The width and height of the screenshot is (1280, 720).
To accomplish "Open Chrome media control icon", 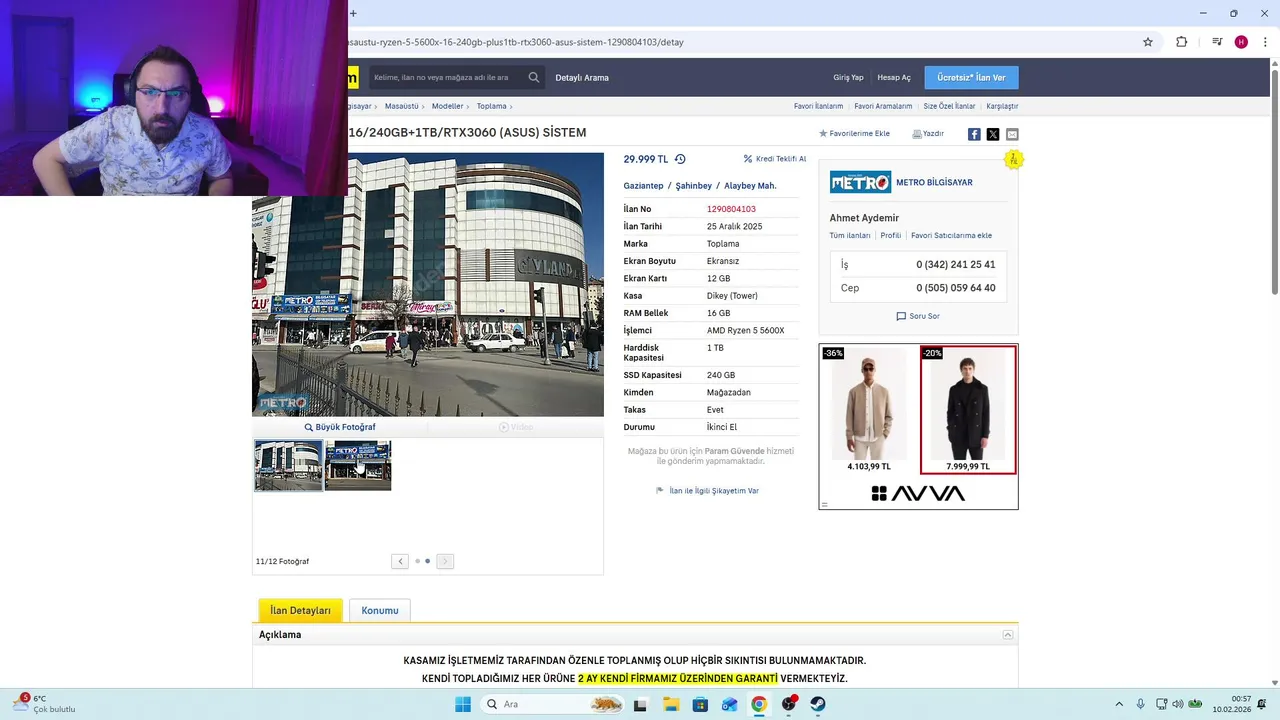I will click(1217, 42).
